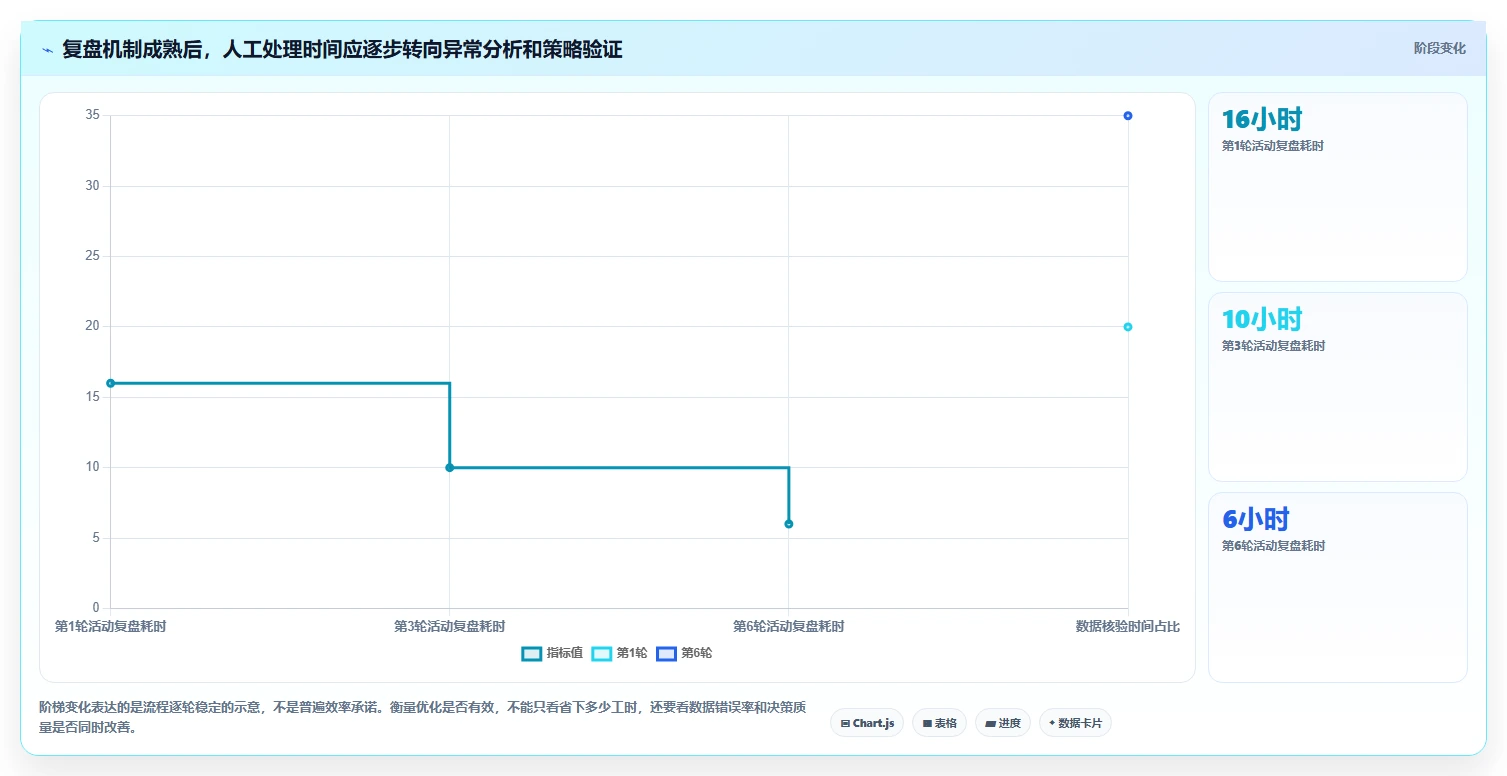Click the y-axis tick label 25
The height and width of the screenshot is (776, 1507).
point(93,257)
